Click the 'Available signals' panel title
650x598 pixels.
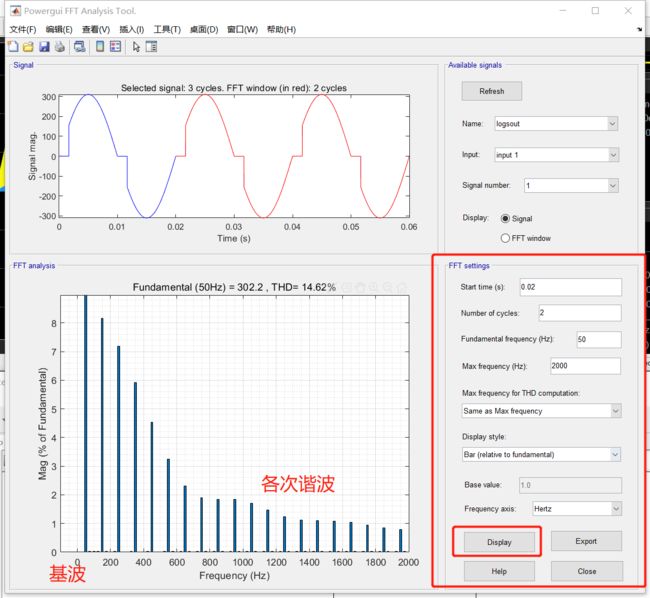tap(475, 65)
